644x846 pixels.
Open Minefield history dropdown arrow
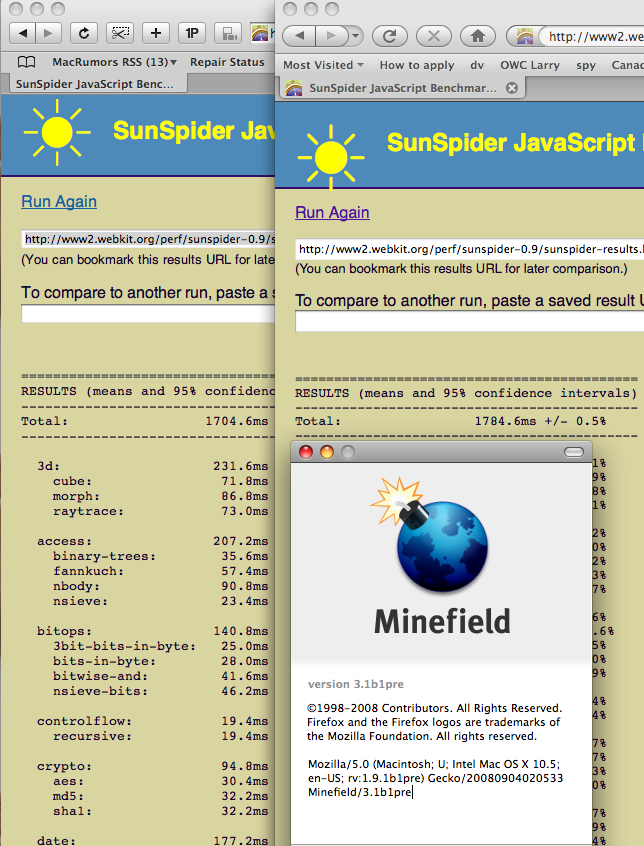[x=355, y=36]
